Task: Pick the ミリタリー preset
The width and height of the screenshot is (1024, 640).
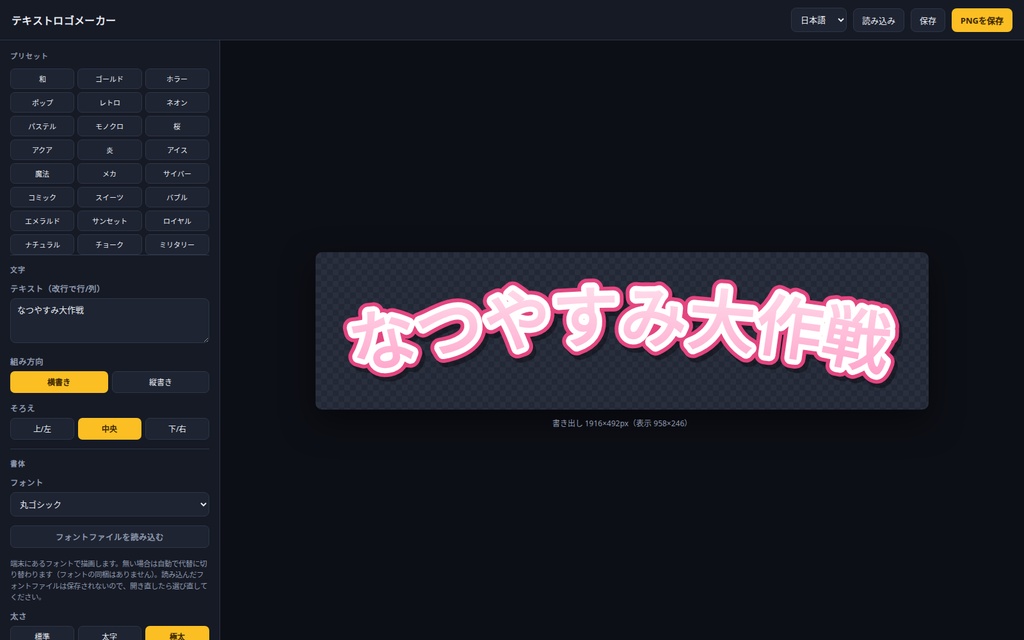Action: [x=177, y=245]
